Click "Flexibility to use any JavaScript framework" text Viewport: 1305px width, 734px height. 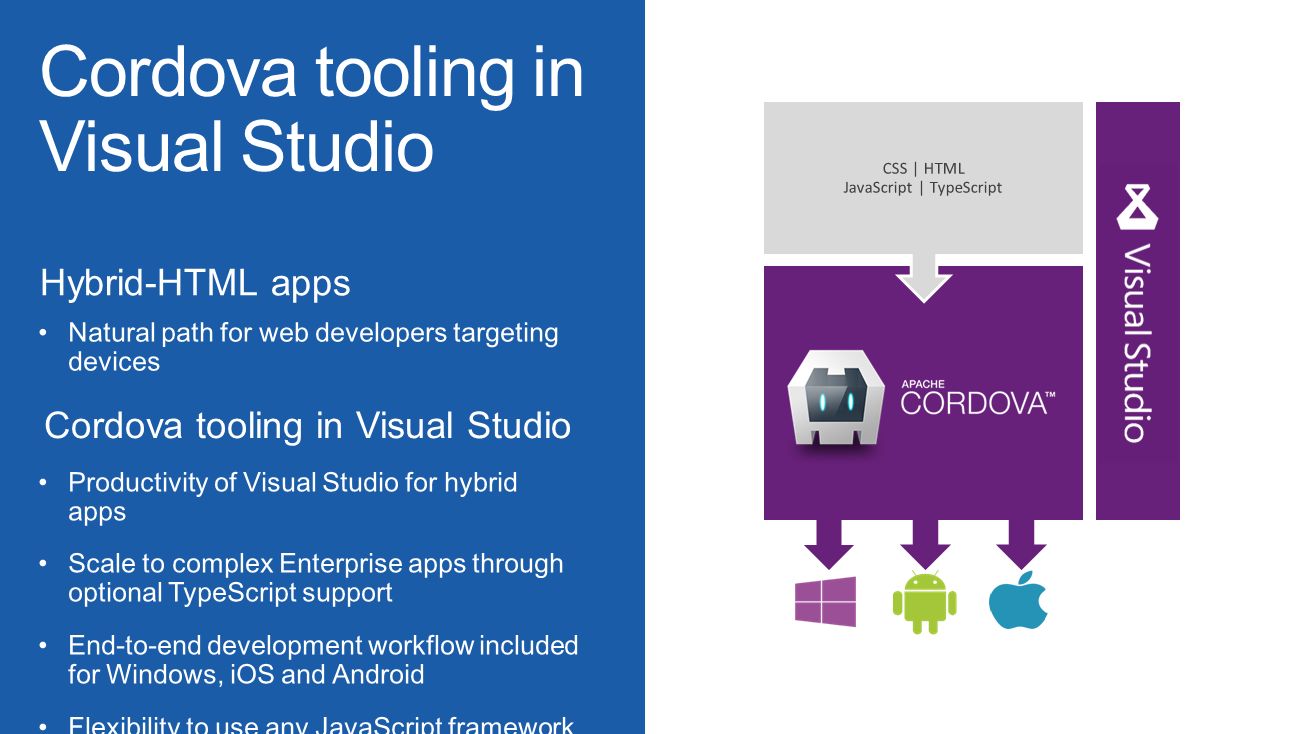tap(321, 724)
